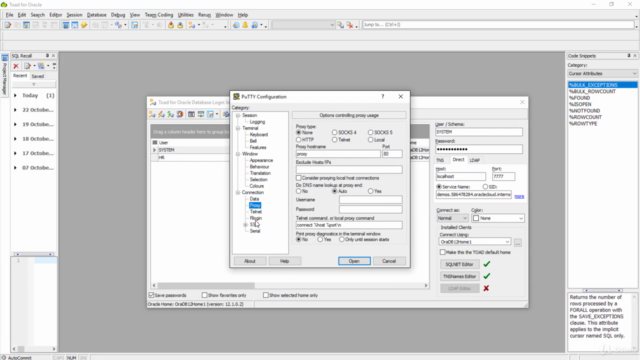Open the Utilities menu
The width and height of the screenshot is (640, 360).
click(x=185, y=15)
